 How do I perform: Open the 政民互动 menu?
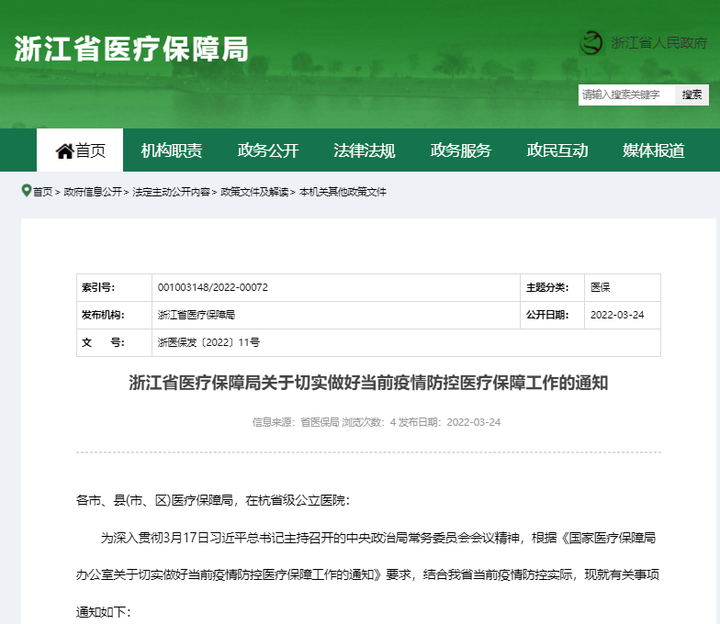click(x=557, y=151)
